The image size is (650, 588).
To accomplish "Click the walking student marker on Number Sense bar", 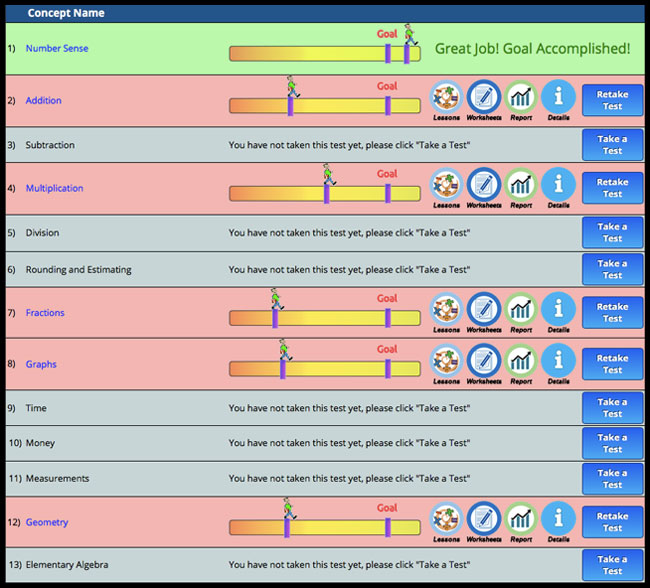I will [x=410, y=34].
